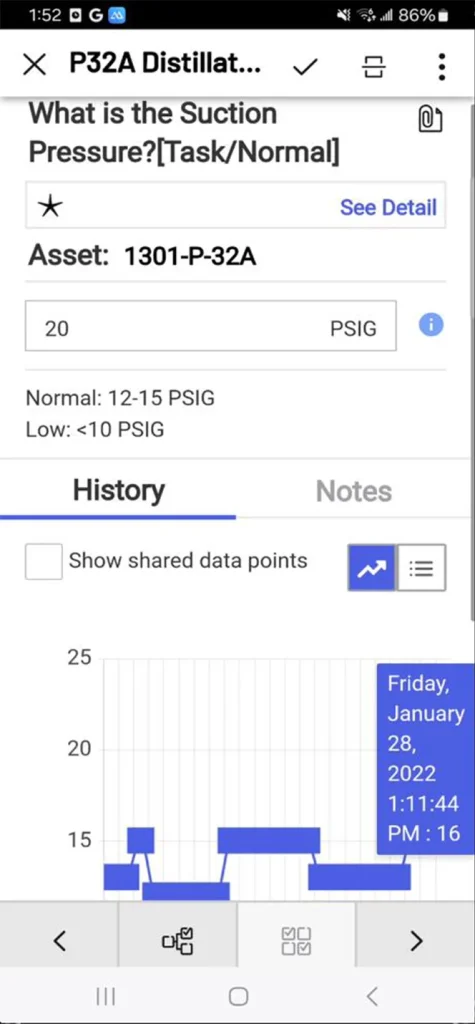Viewport: 475px width, 1024px height.
Task: Tap the 16 PSIG data point tooltip
Action: [x=425, y=759]
